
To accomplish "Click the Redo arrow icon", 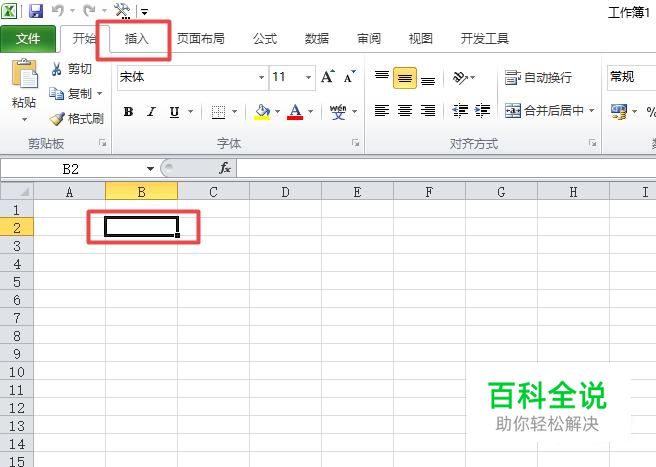I will [89, 11].
